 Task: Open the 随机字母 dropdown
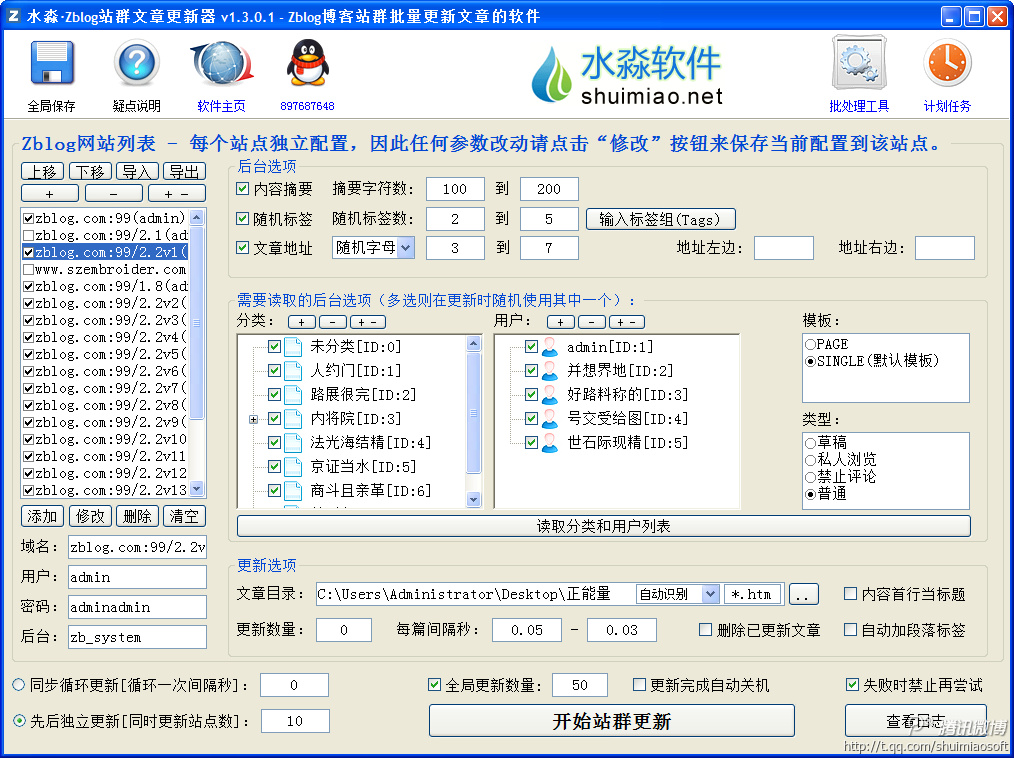coord(406,248)
